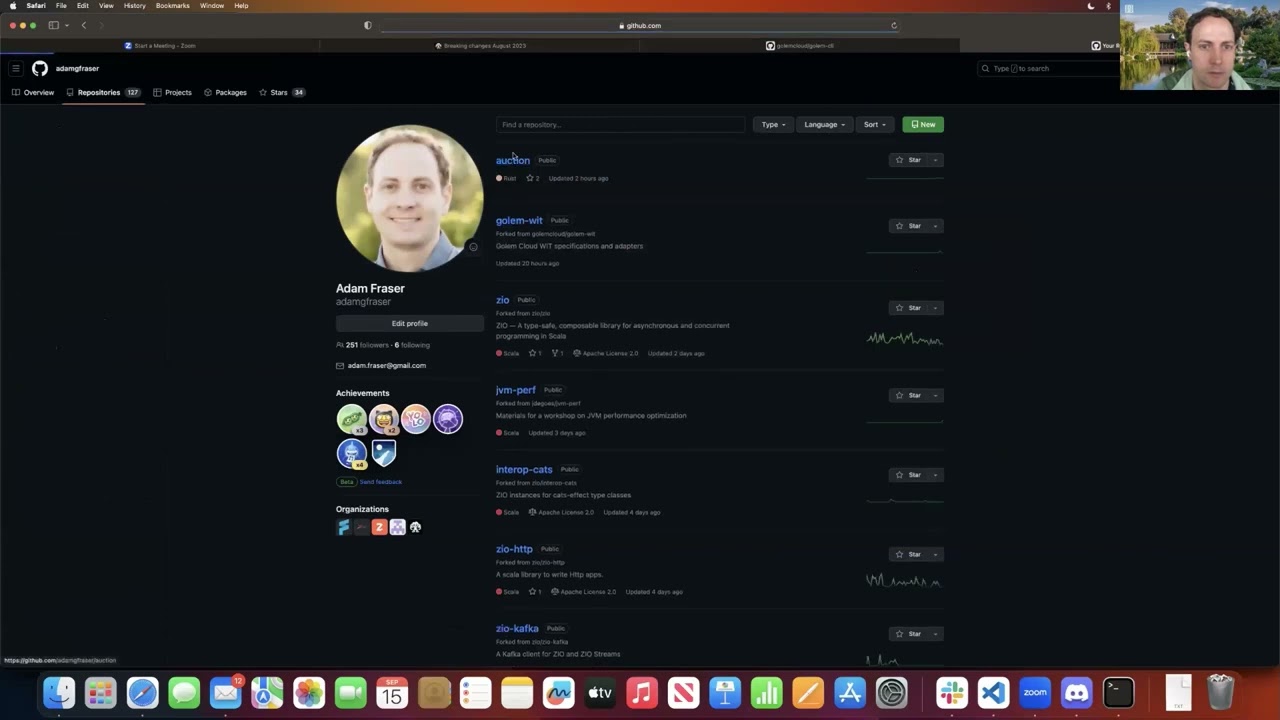Open the Sort dropdown

(x=875, y=125)
